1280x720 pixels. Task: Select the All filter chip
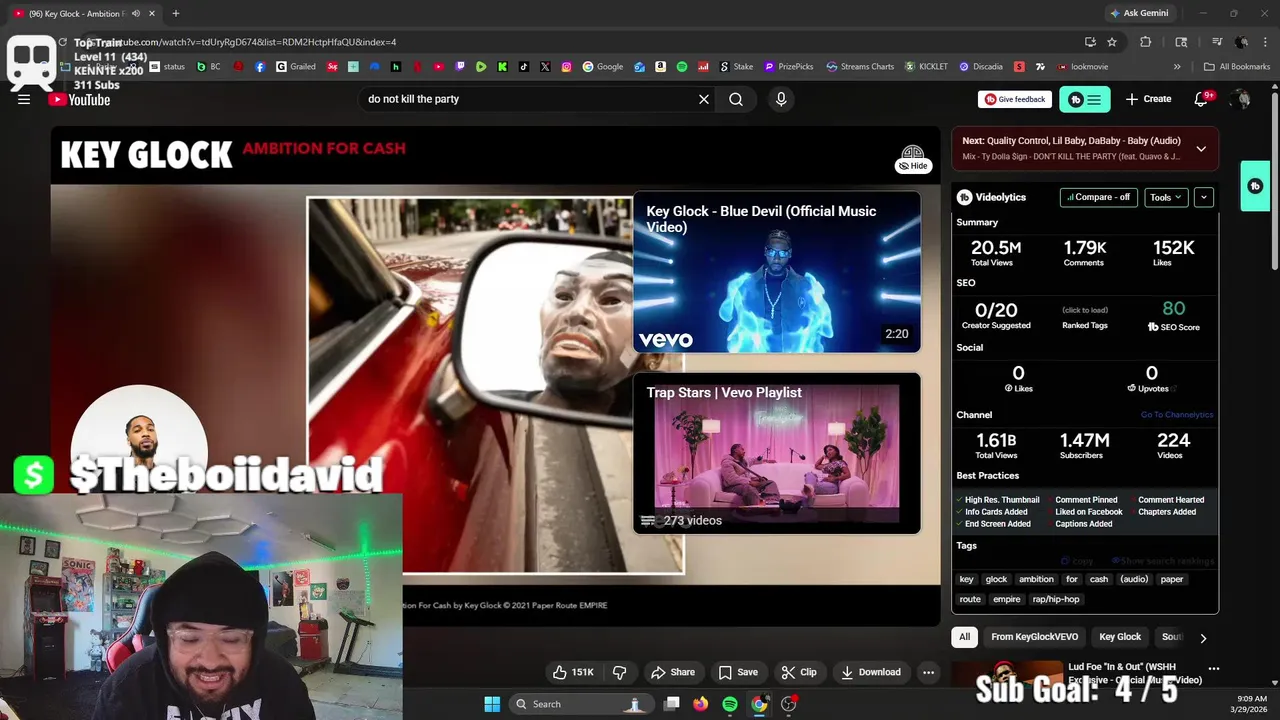[x=965, y=637]
